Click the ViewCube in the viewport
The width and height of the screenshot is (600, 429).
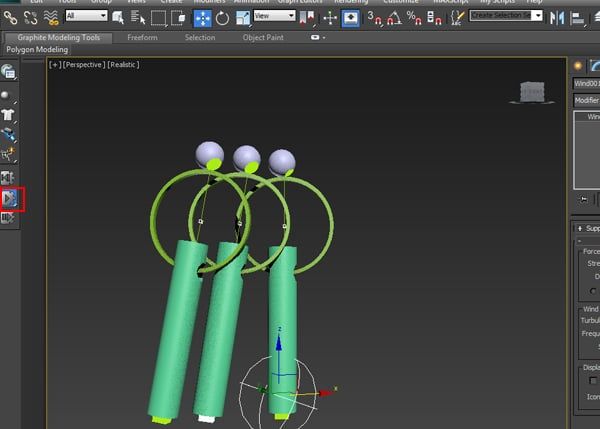tap(532, 92)
